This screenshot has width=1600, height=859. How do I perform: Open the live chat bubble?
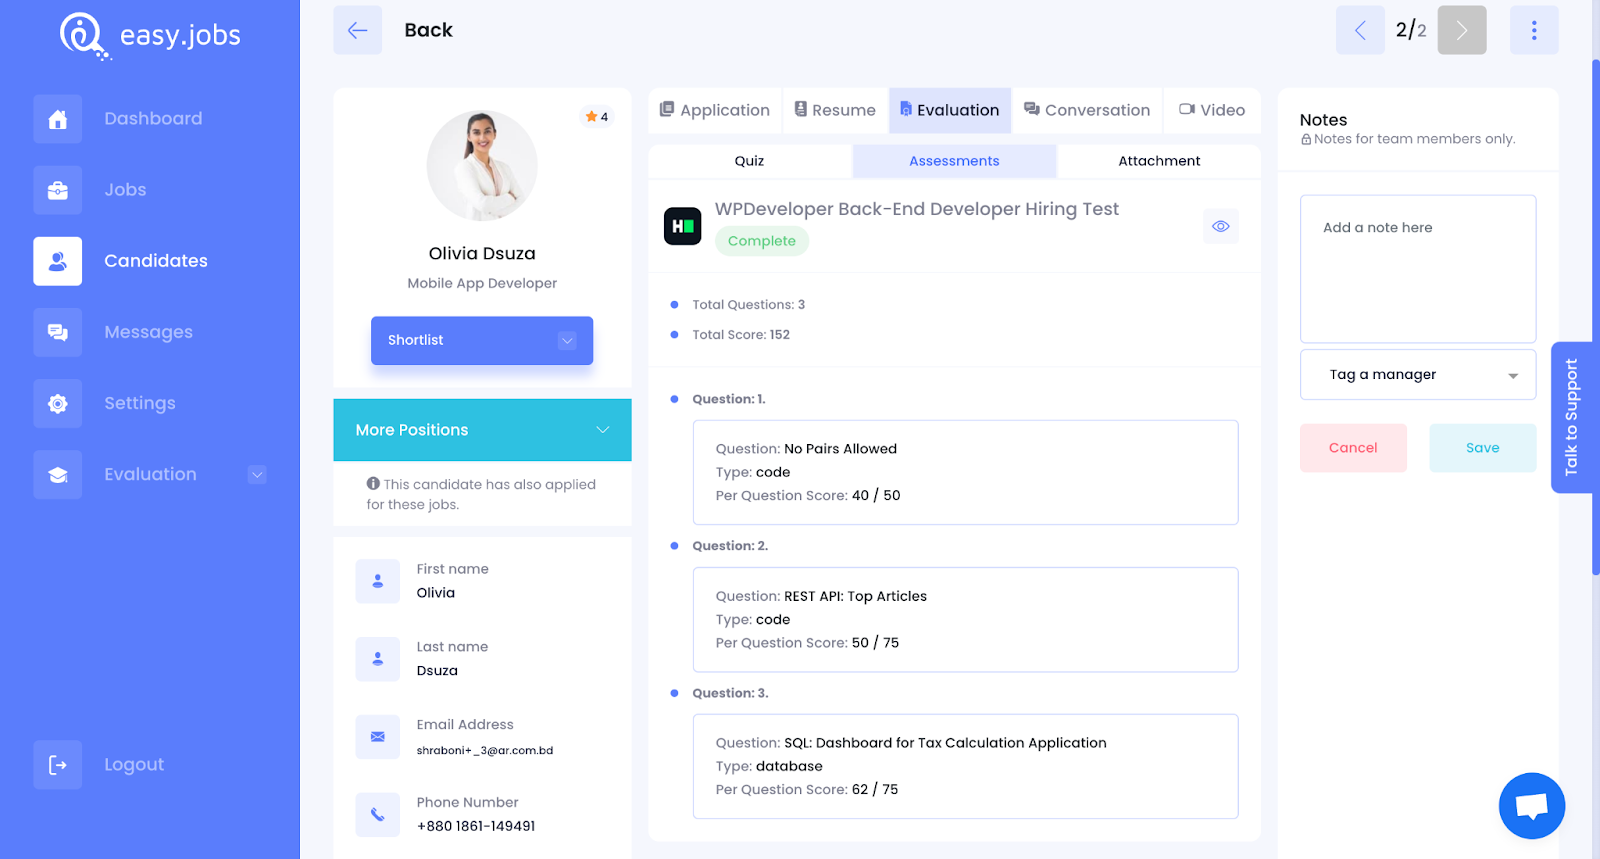pos(1531,806)
